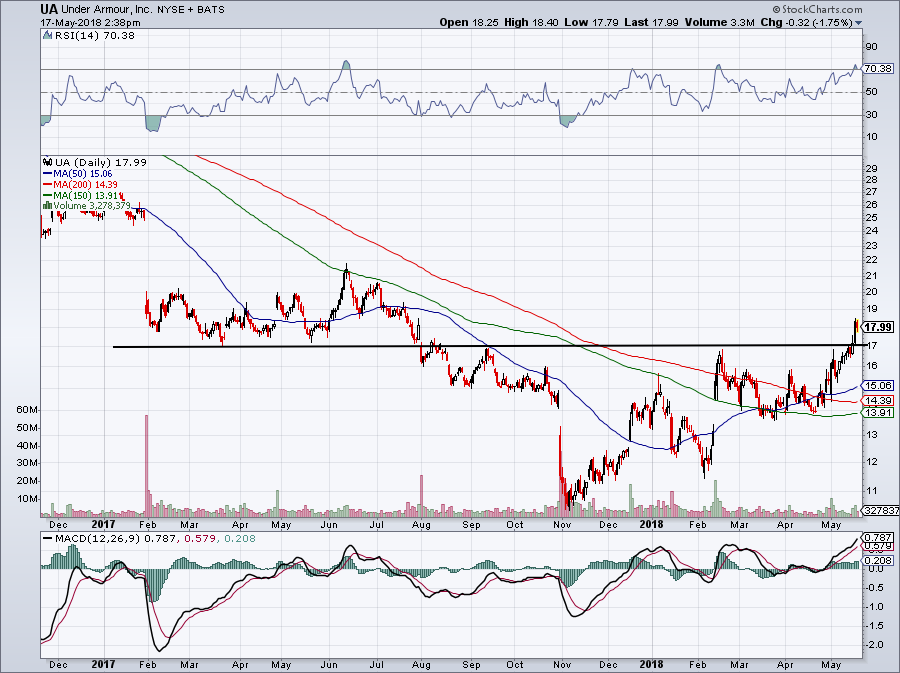Click the 10M volume axis label
The width and height of the screenshot is (900, 673).
[x=28, y=499]
